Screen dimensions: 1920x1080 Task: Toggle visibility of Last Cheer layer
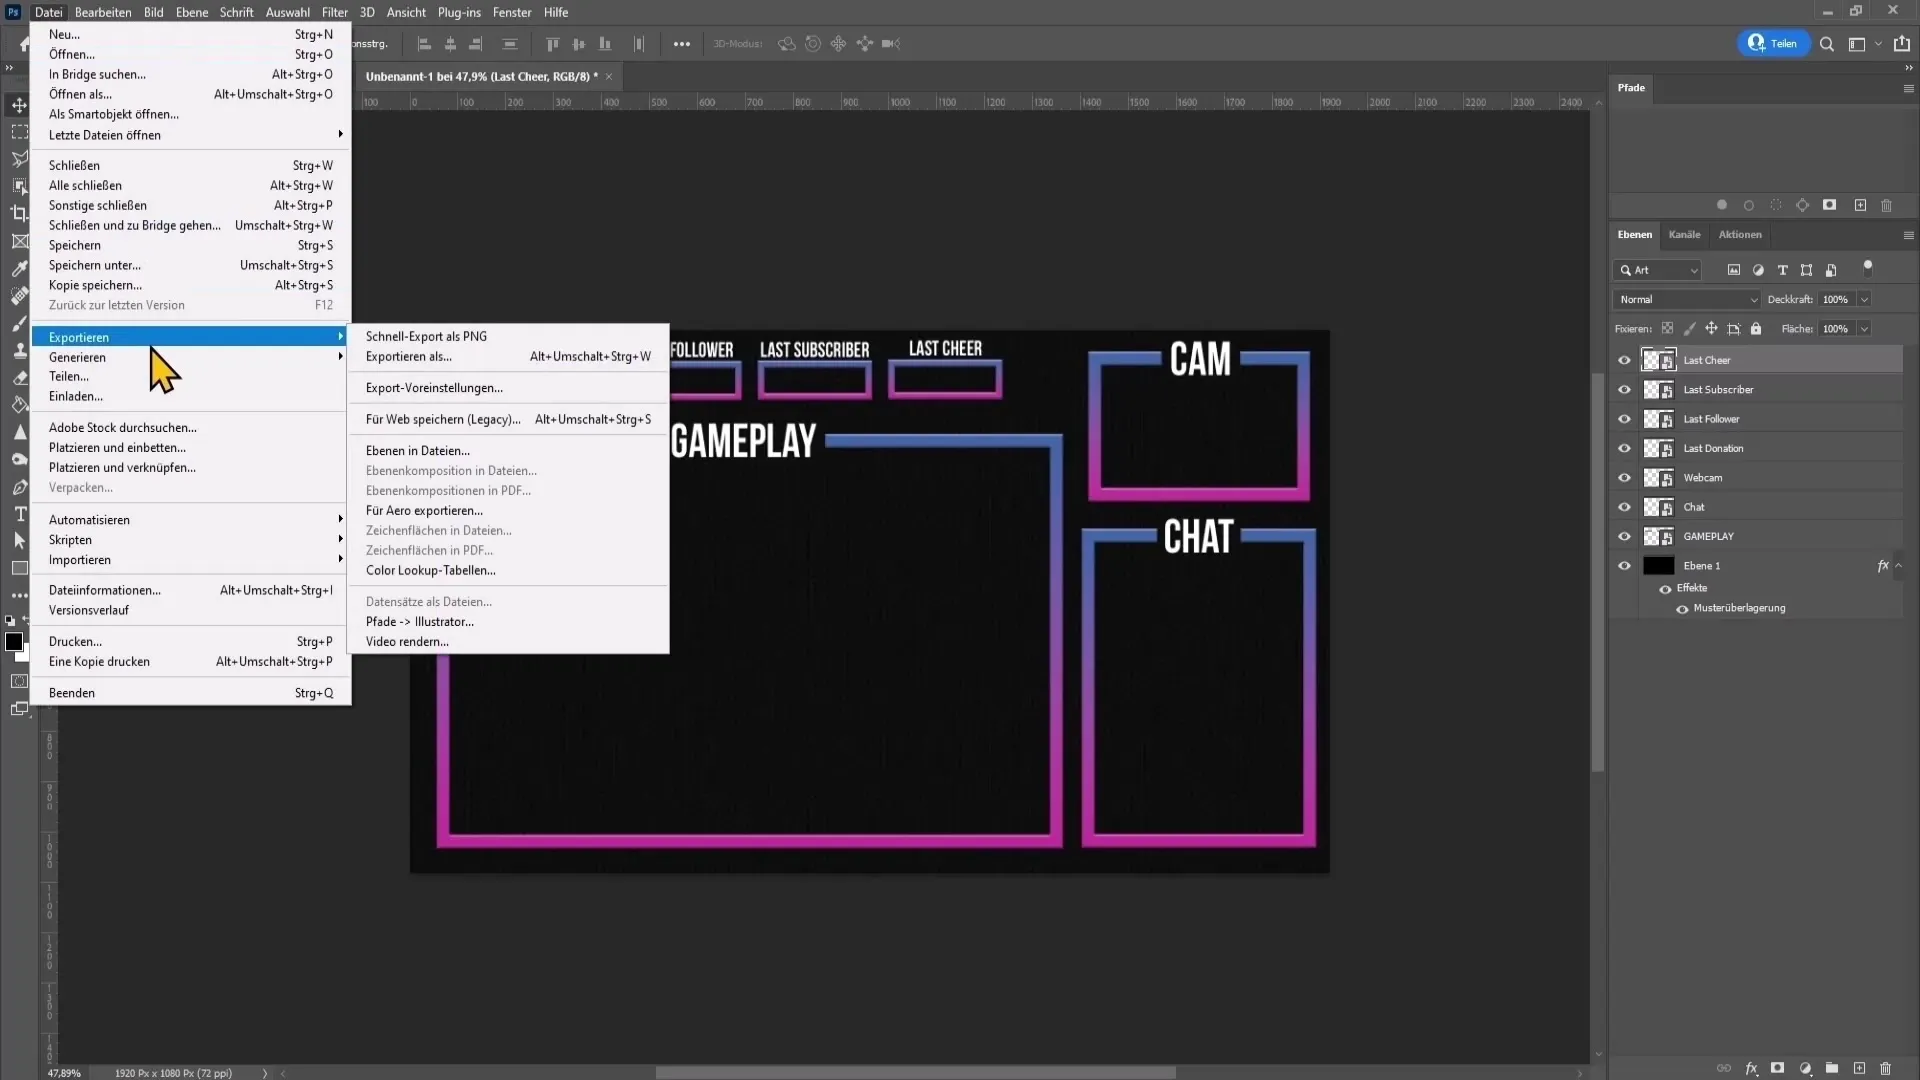point(1625,360)
